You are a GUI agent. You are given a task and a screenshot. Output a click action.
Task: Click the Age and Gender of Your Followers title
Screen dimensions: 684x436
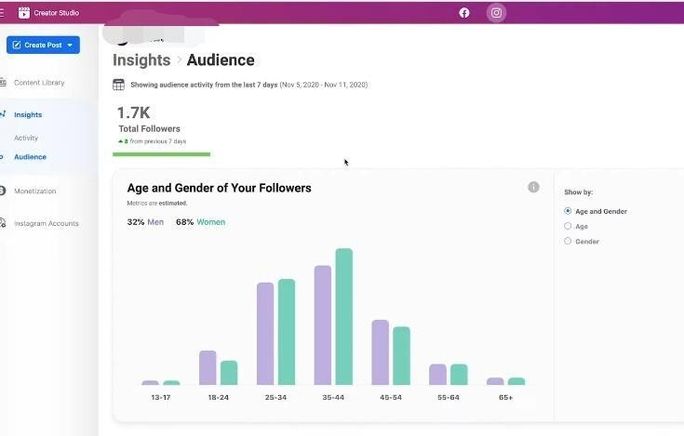tap(219, 188)
